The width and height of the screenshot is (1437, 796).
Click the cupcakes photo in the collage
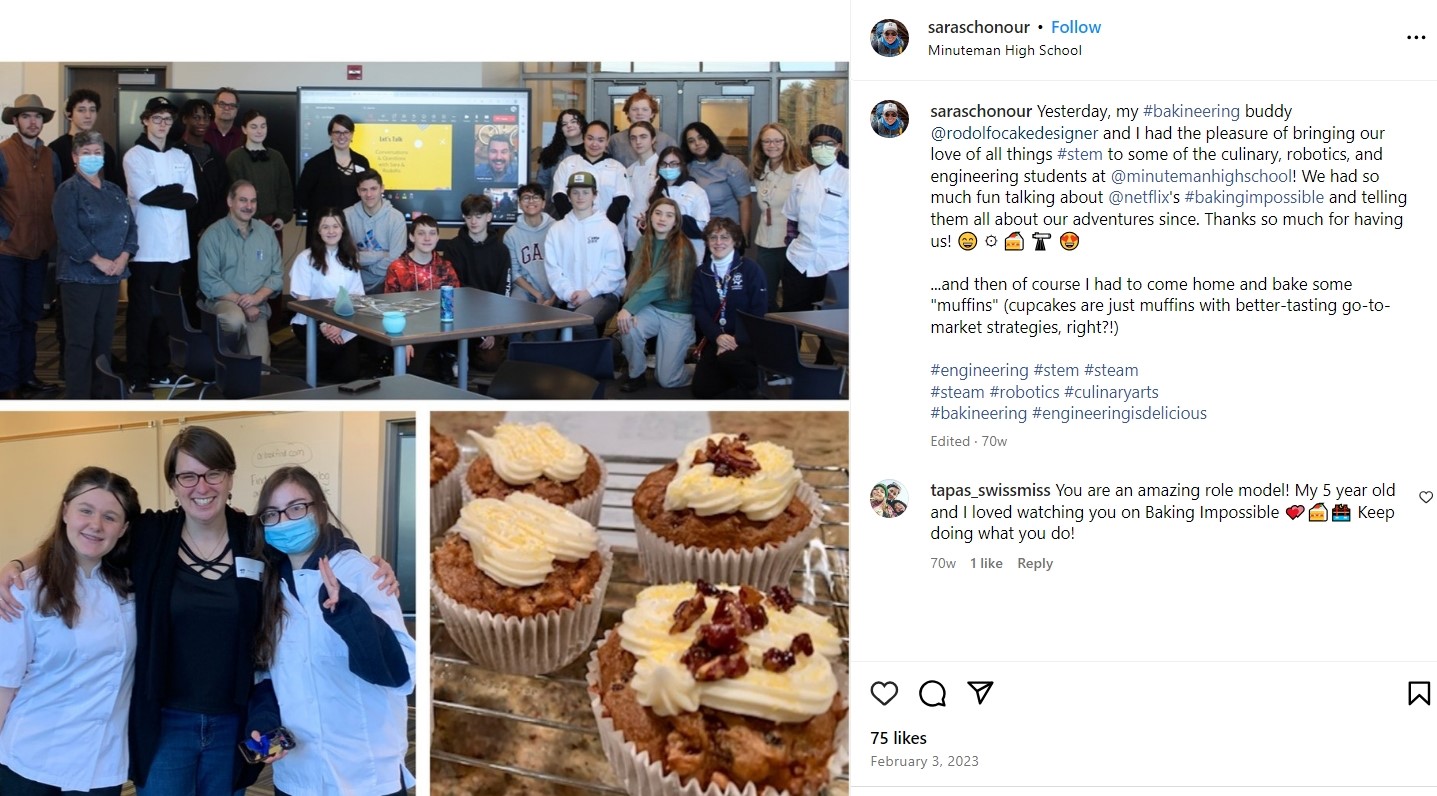[639, 603]
